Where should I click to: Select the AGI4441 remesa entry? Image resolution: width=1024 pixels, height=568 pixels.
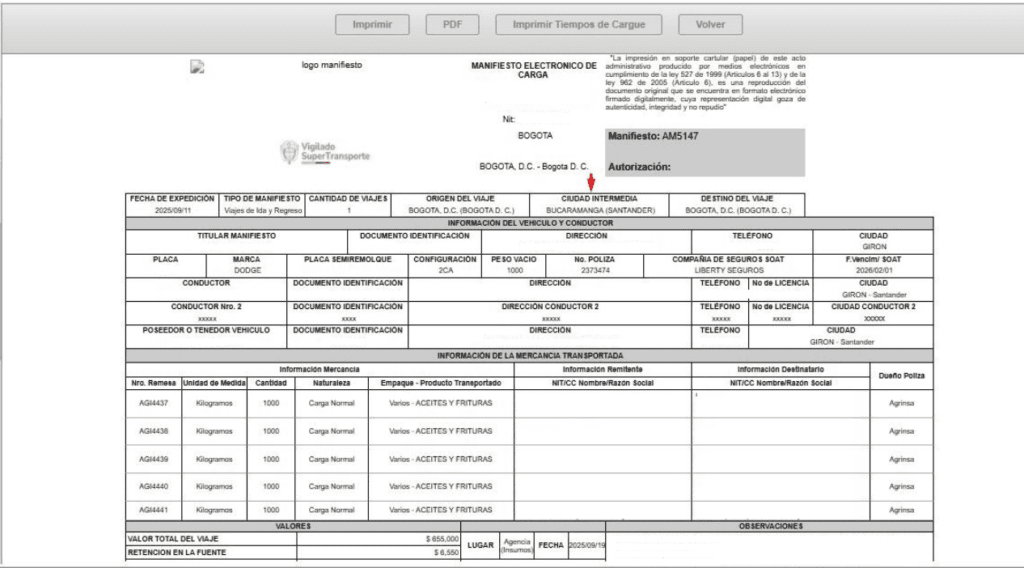coord(153,509)
